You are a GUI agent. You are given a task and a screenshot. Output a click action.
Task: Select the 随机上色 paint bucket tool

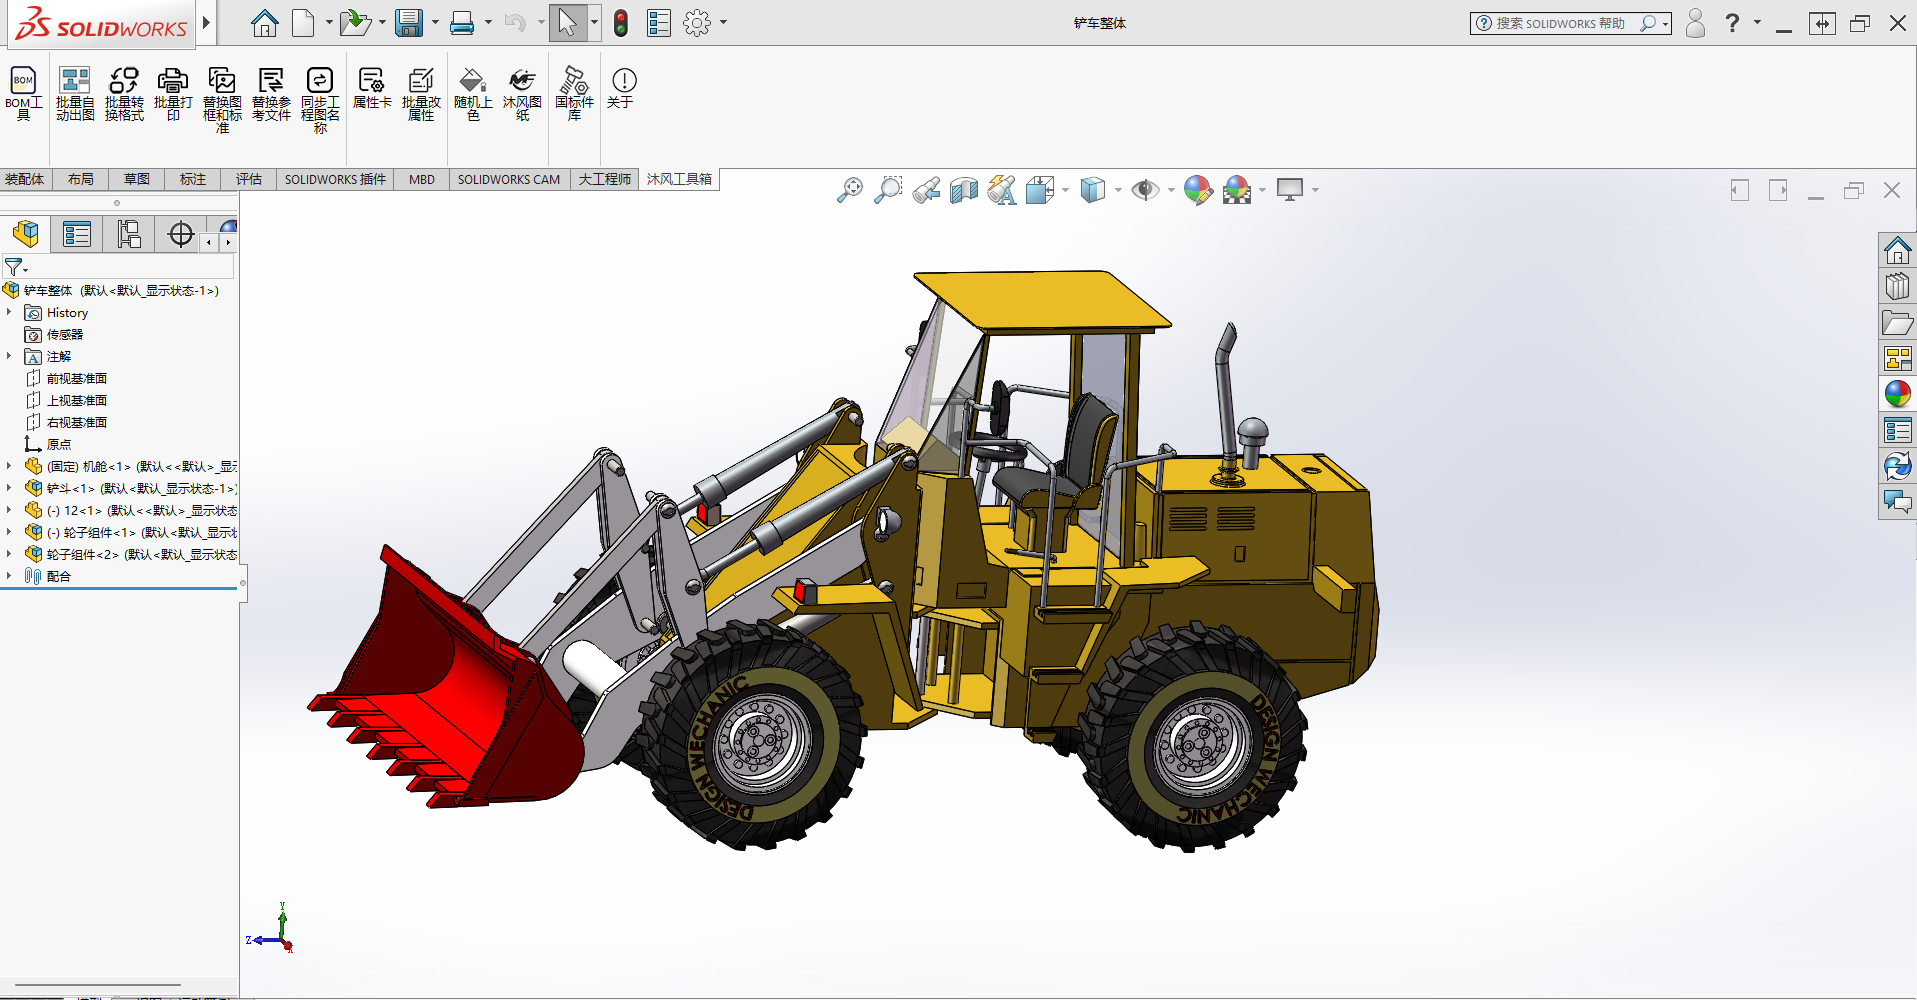(473, 93)
